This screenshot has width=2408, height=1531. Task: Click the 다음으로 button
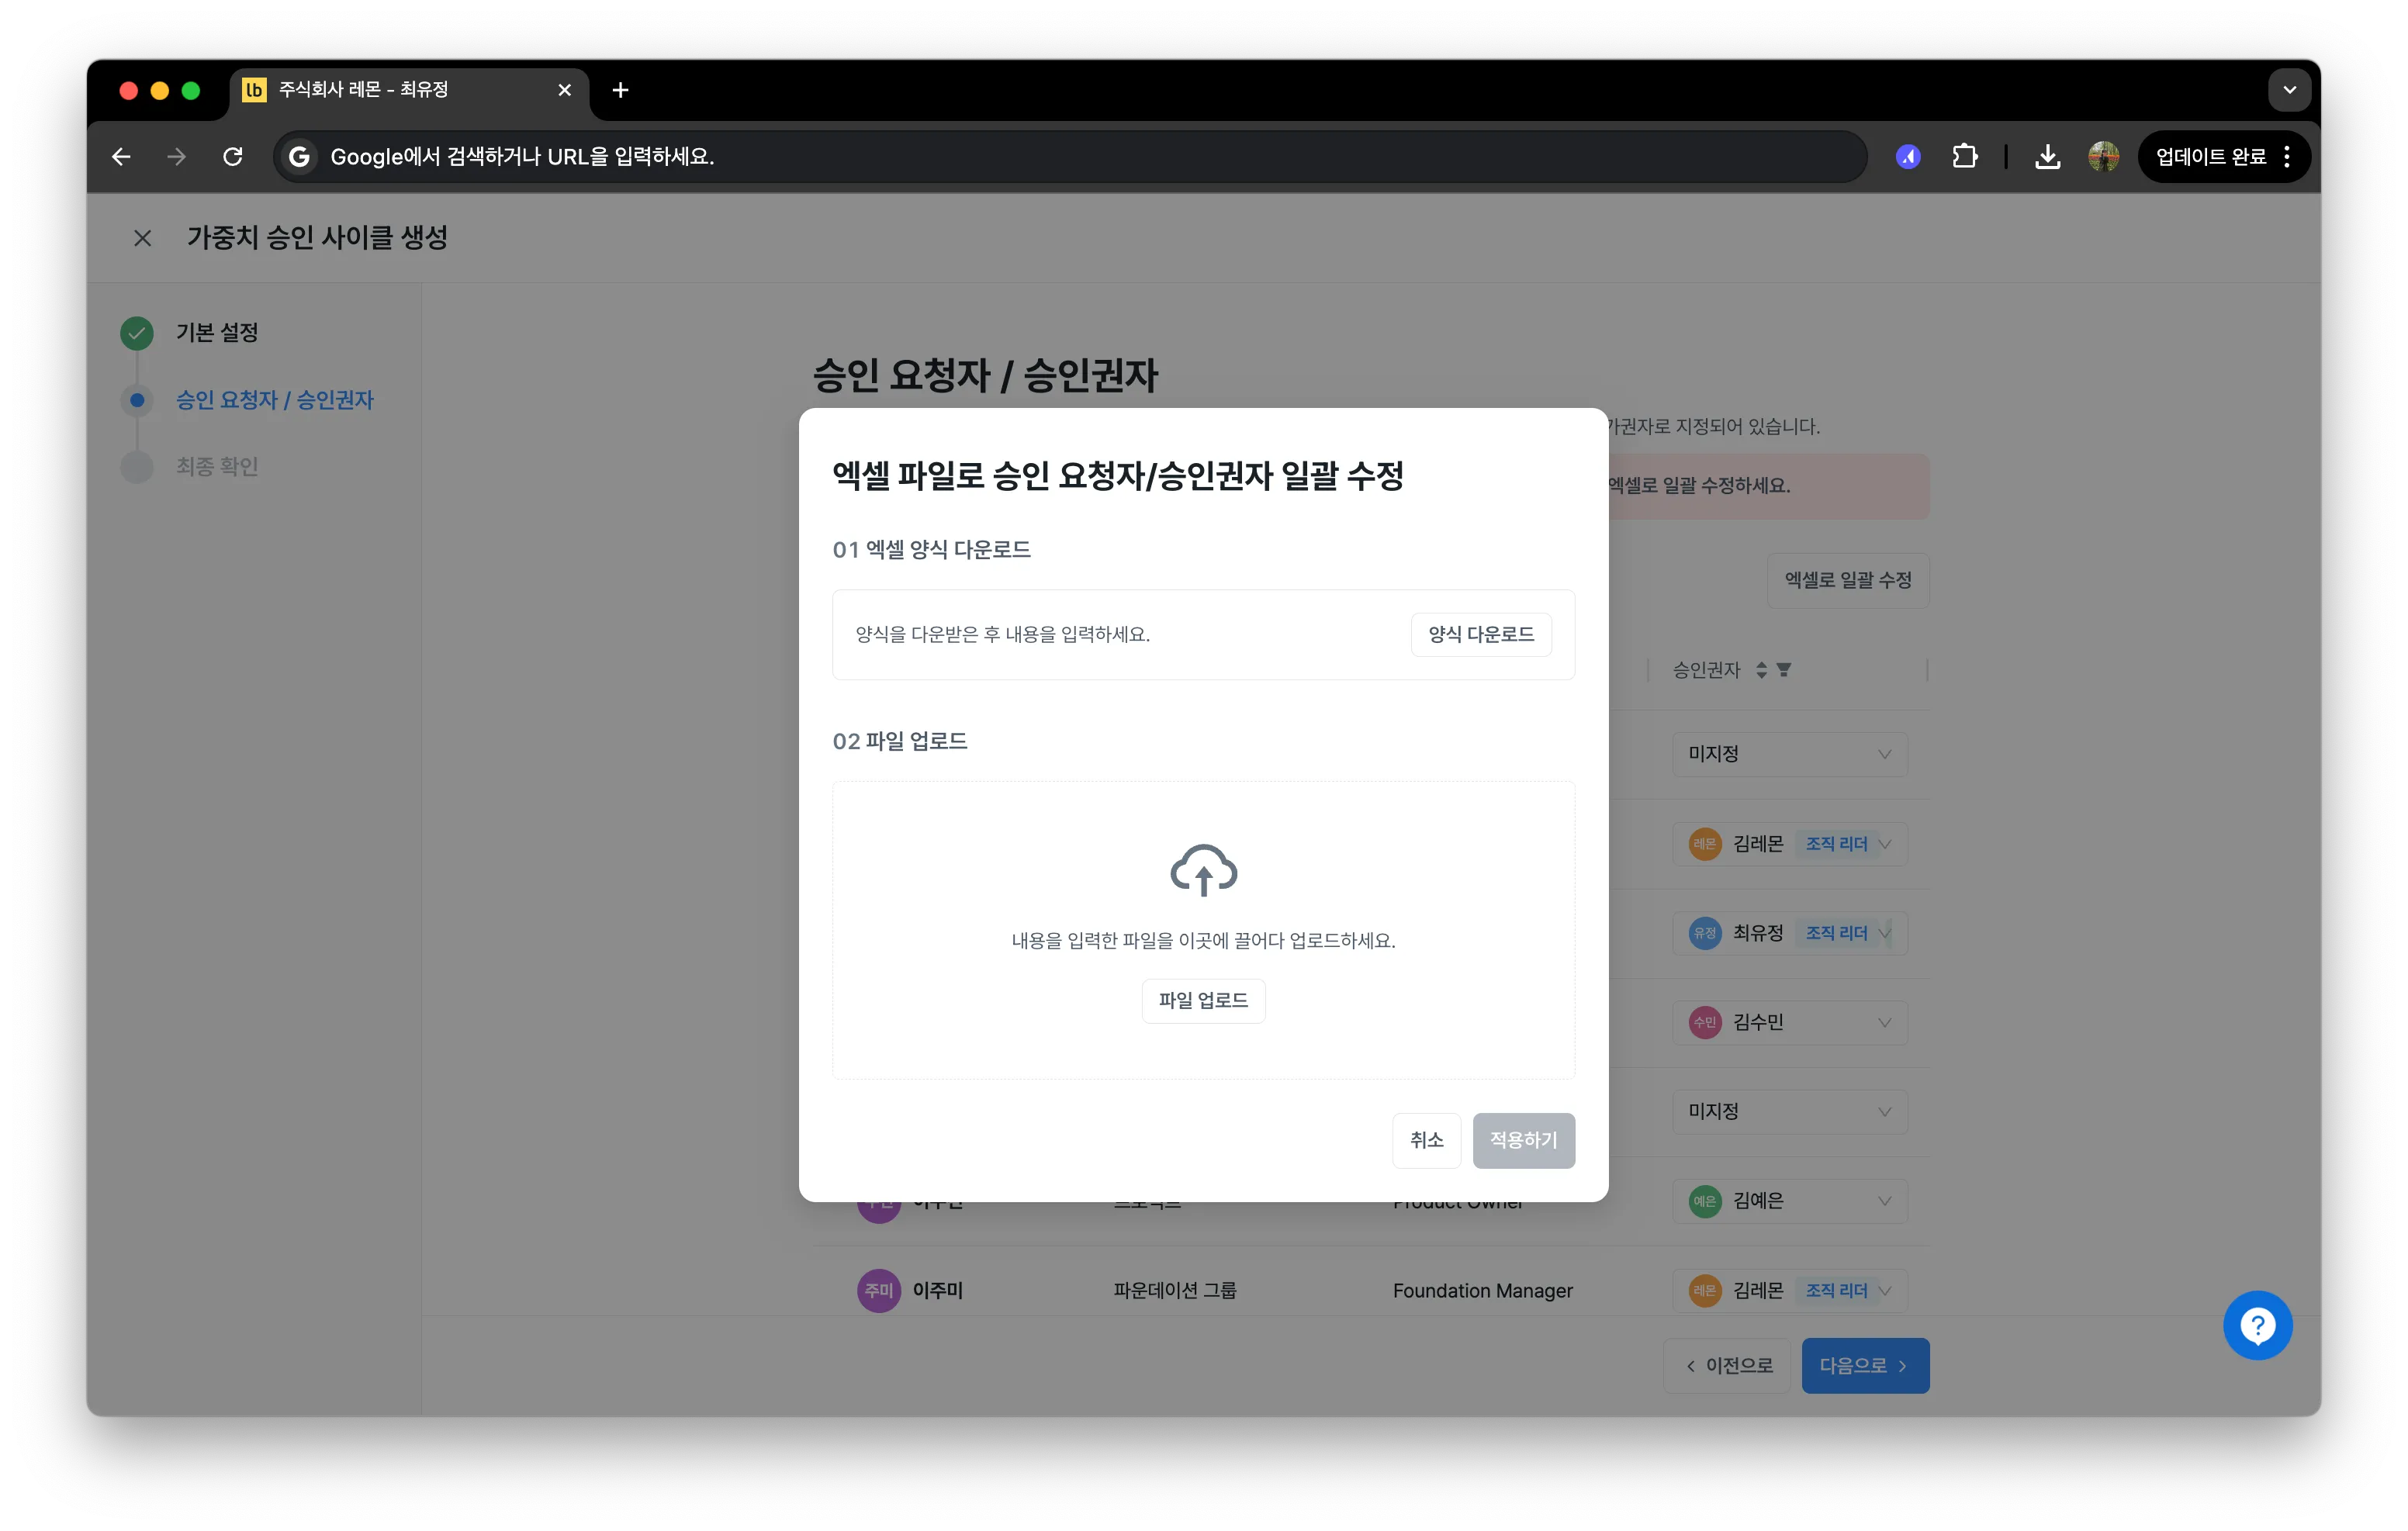click(1865, 1365)
